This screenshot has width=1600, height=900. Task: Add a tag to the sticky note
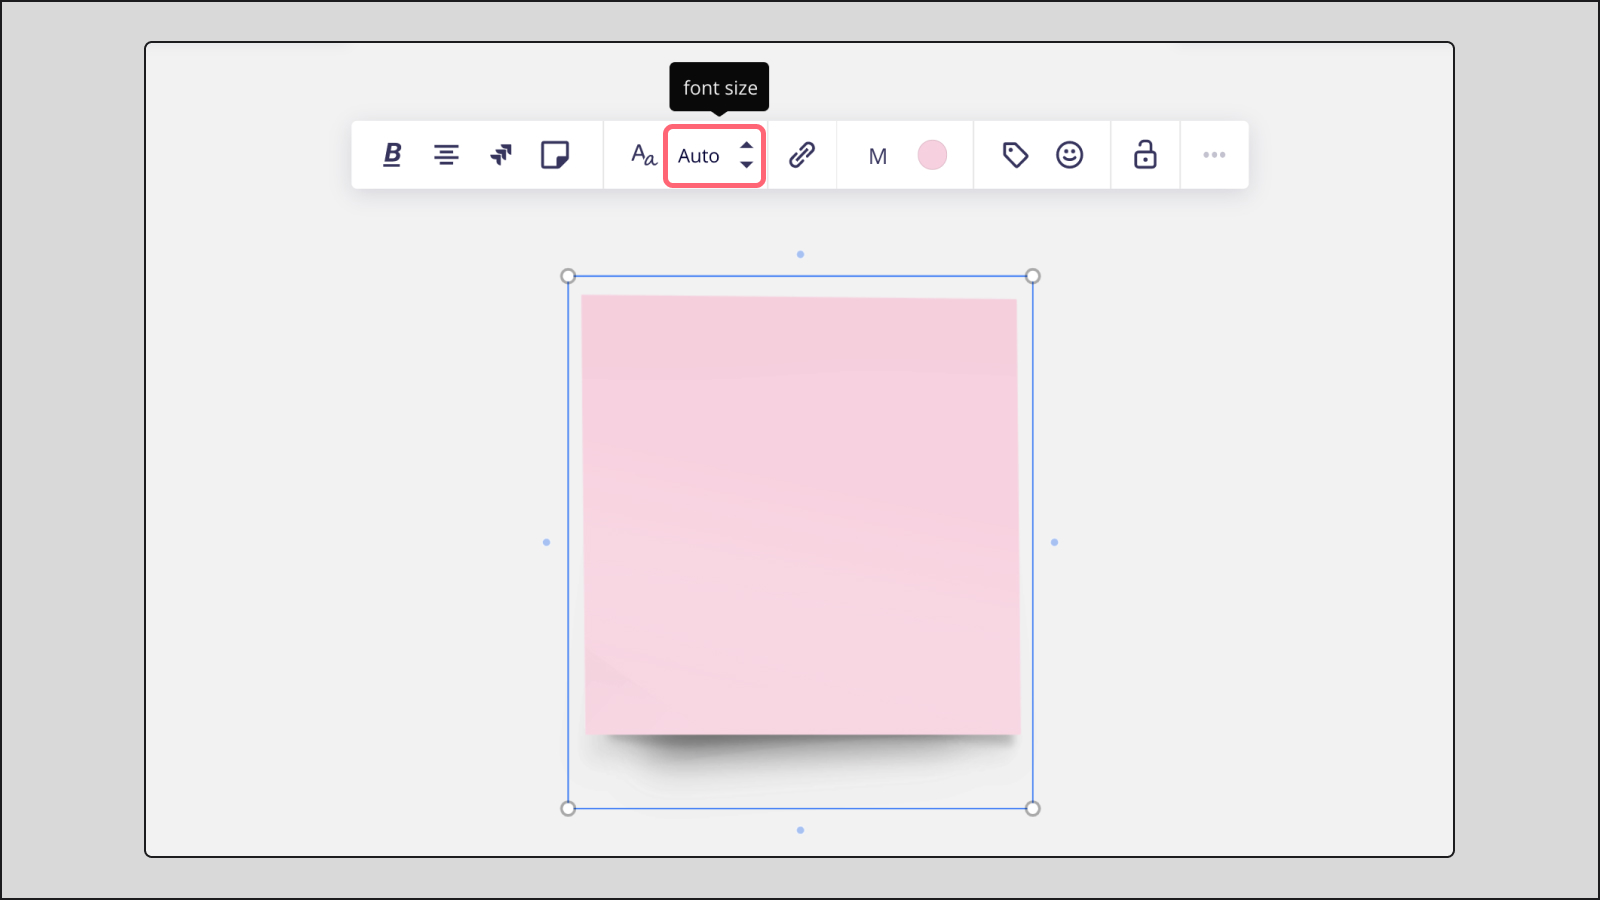point(1014,155)
